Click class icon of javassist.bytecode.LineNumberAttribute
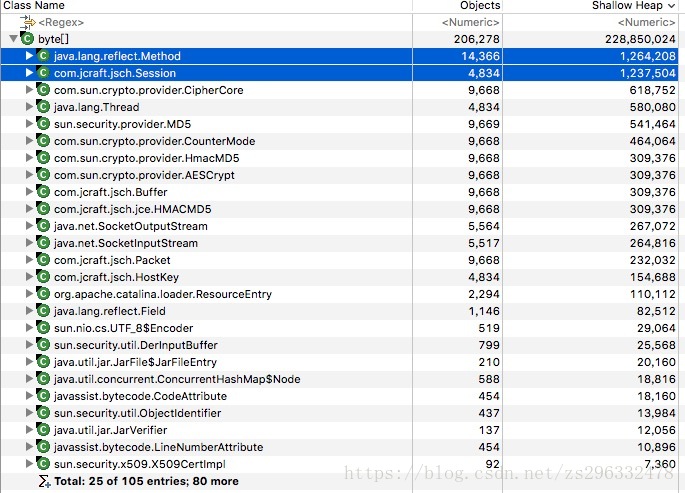Screen dimensions: 685x493 (43, 447)
